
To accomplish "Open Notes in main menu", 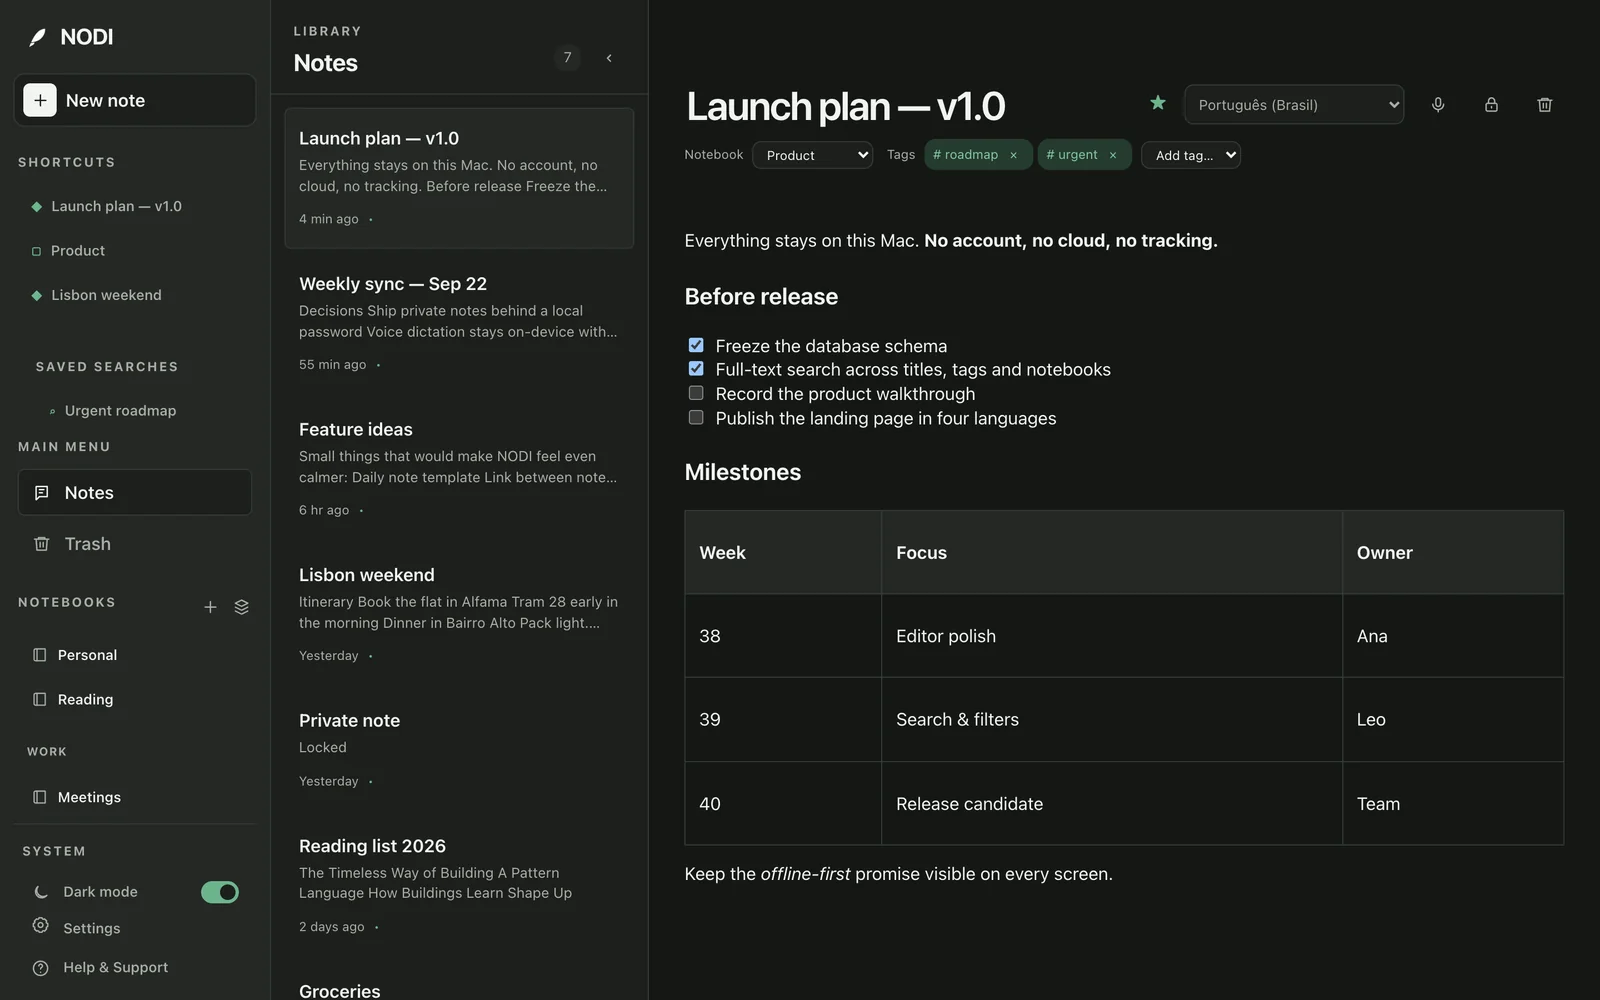I will click(x=135, y=493).
